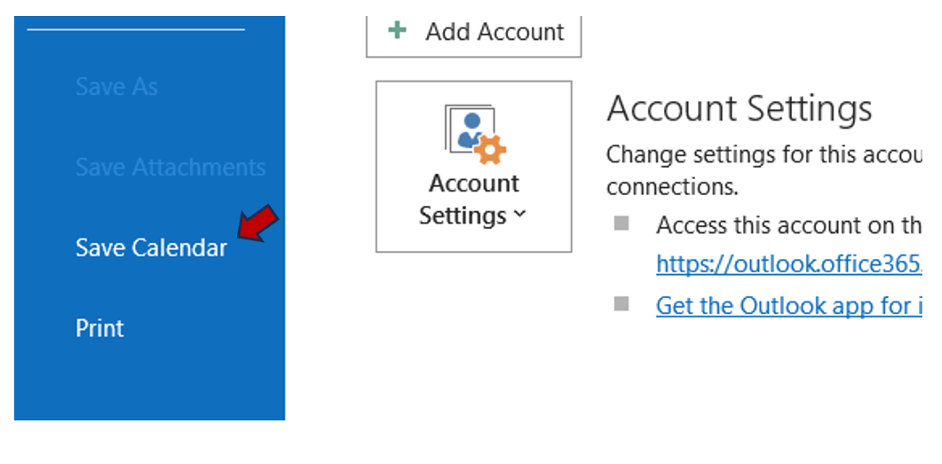The height and width of the screenshot is (464, 942).
Task: Click the white separator line above Save As
Action: coord(135,30)
